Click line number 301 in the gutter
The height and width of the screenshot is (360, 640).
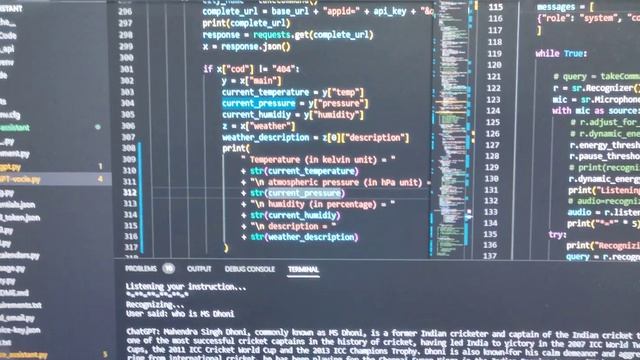127,69
